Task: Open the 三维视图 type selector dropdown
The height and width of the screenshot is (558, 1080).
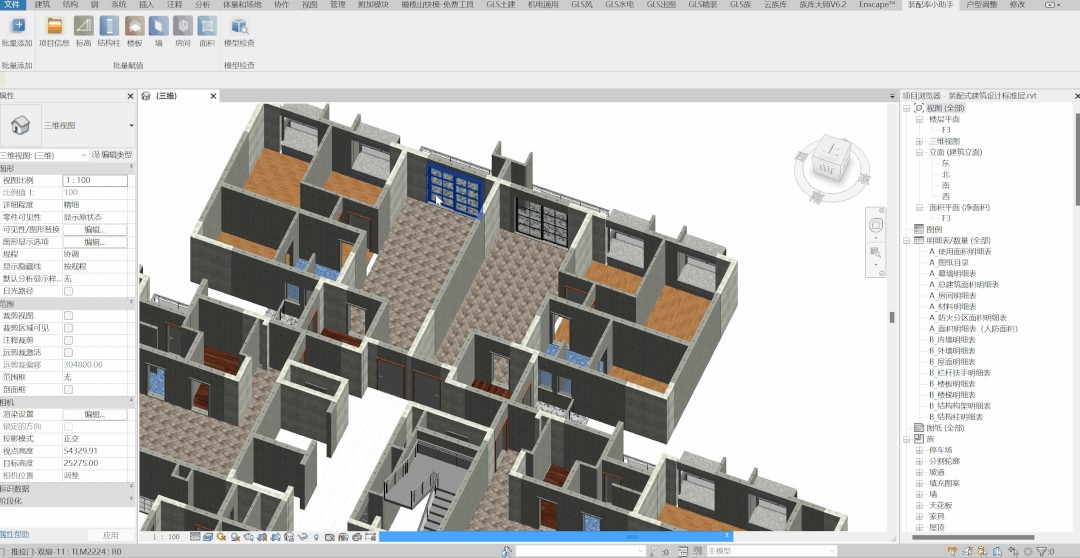Action: (131, 126)
